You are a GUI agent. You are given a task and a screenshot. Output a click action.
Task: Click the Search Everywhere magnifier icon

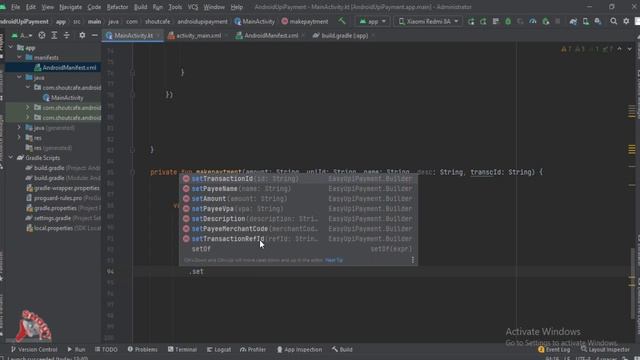click(x=613, y=21)
